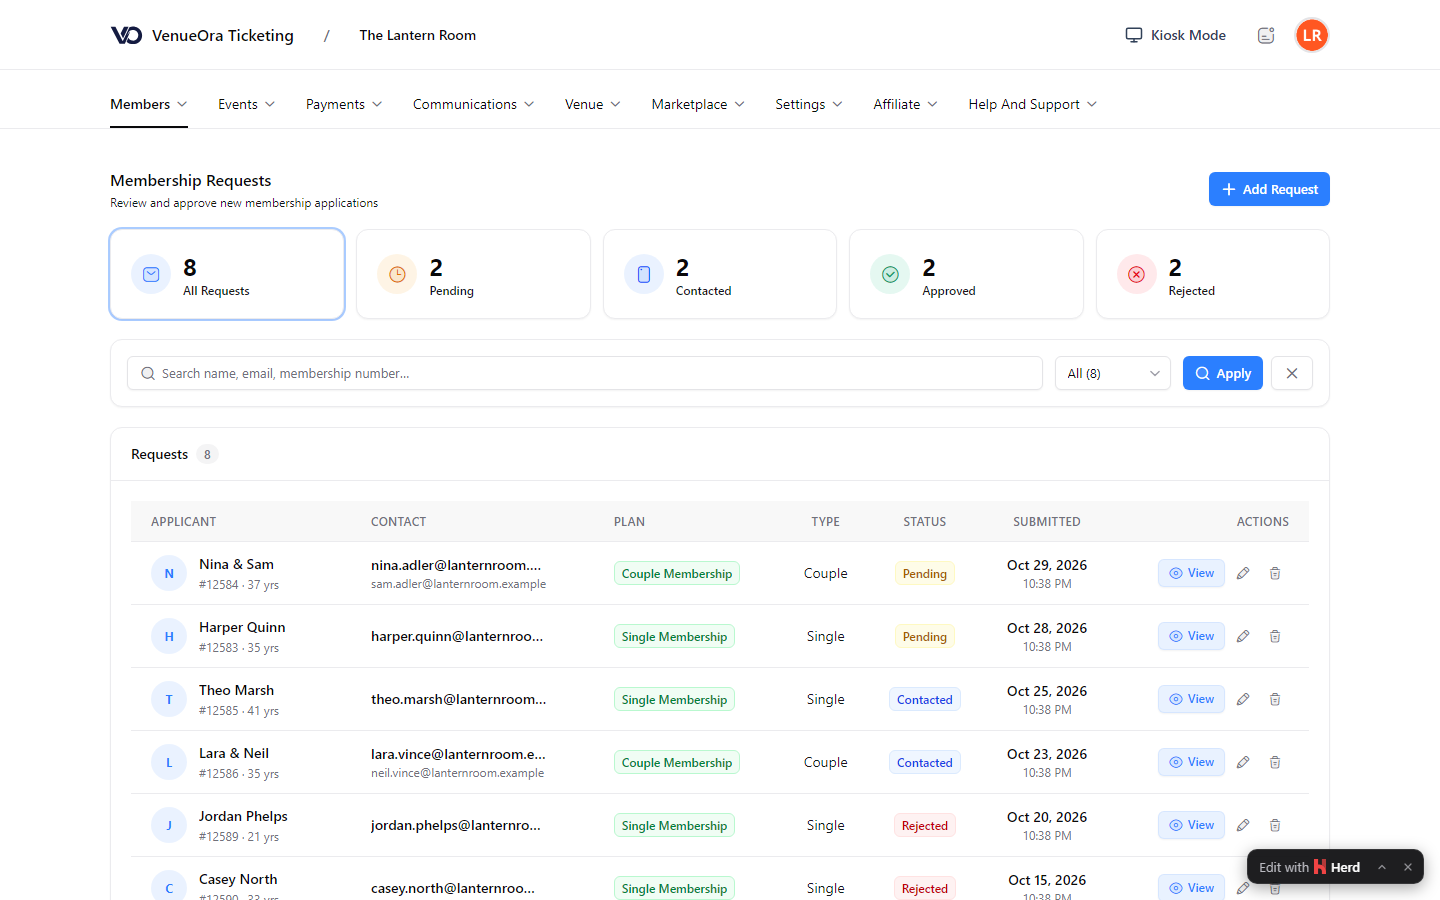
Task: Edit Nina & Sam request with pencil icon
Action: (1243, 573)
